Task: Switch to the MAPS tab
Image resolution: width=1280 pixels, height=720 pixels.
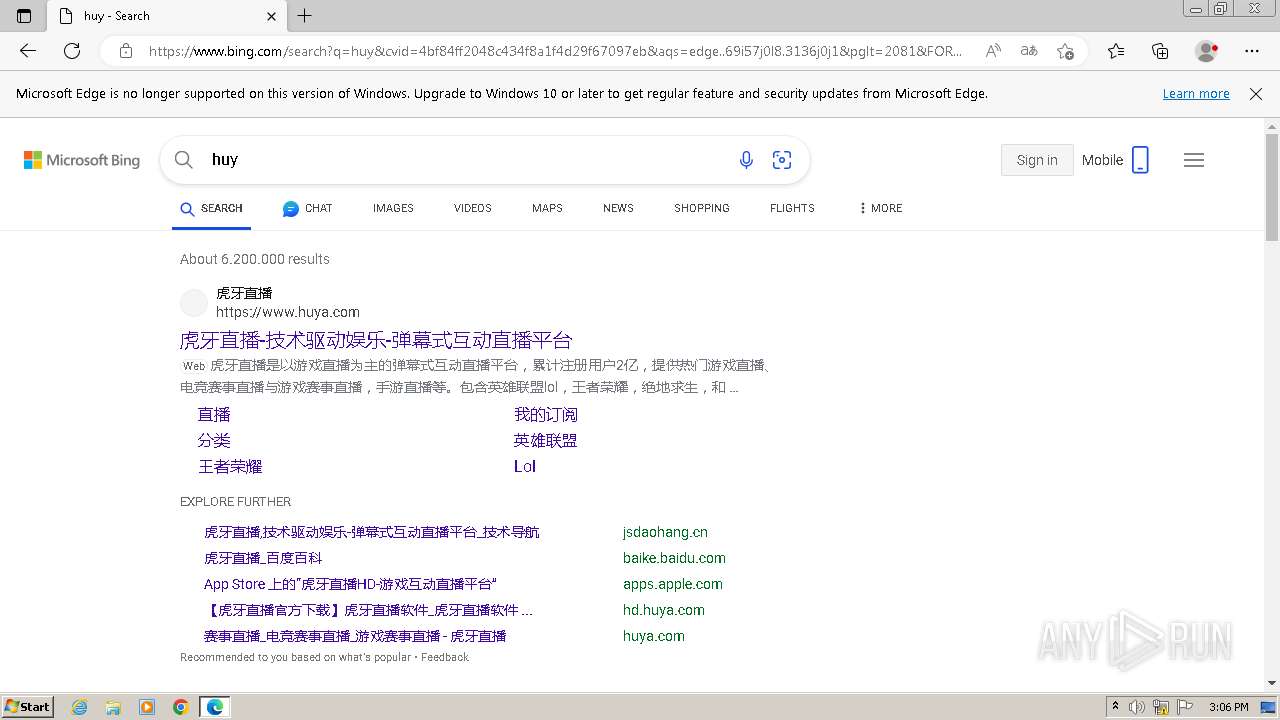Action: pyautogui.click(x=547, y=208)
